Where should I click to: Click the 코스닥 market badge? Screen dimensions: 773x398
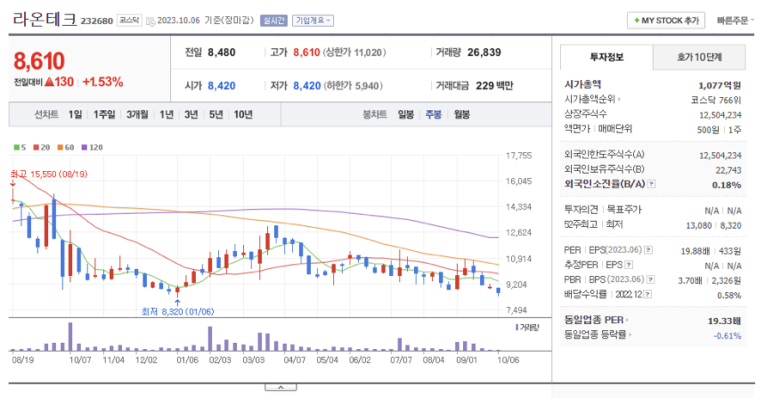coord(130,21)
